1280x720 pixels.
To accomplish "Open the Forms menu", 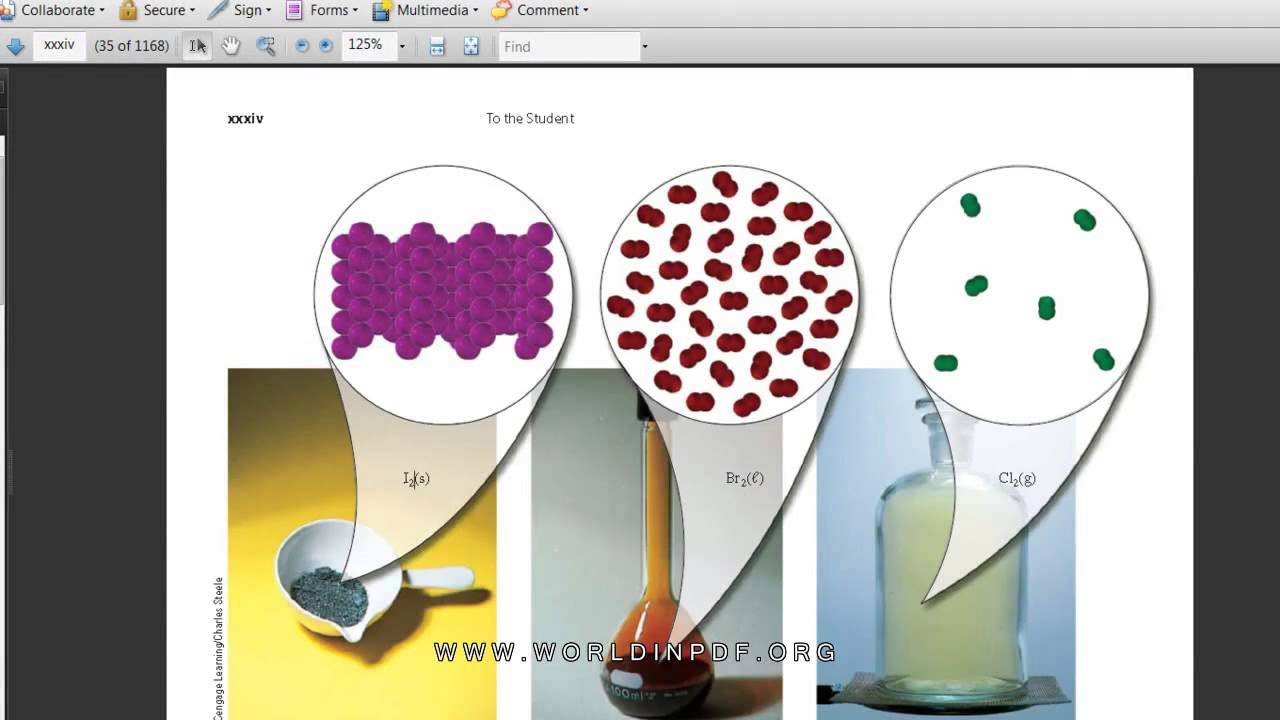I will (x=322, y=10).
